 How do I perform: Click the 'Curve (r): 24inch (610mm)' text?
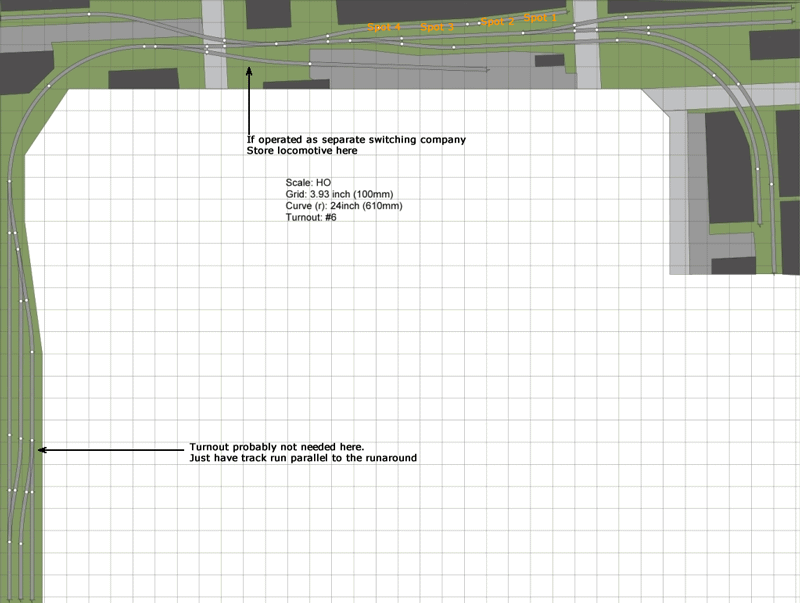[344, 206]
